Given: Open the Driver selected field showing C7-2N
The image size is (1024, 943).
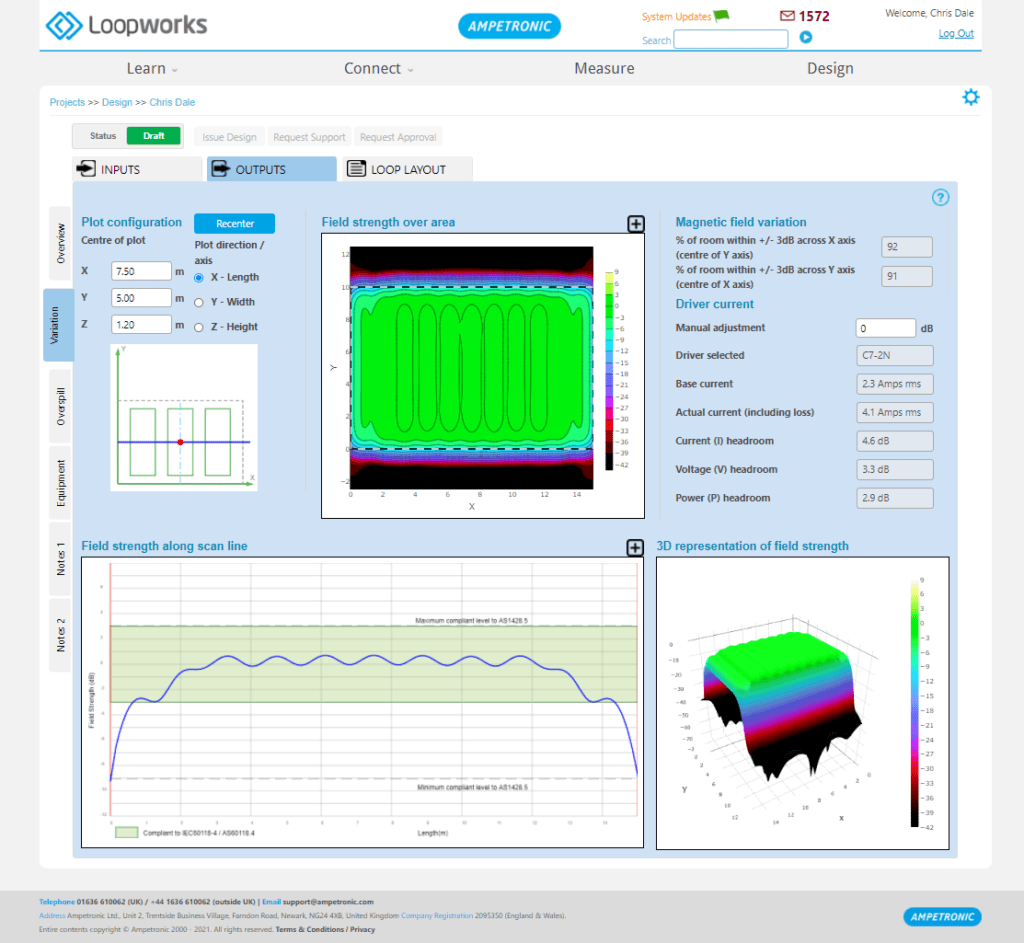Looking at the screenshot, I should pos(894,355).
